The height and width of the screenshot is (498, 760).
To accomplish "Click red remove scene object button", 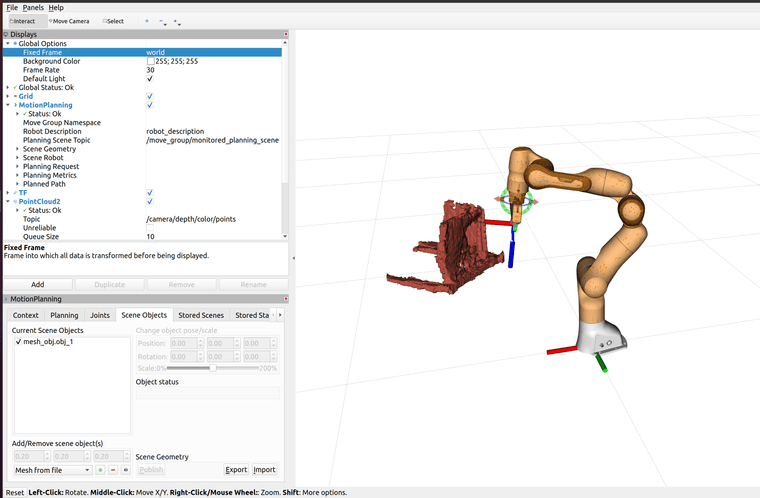I will [113, 470].
